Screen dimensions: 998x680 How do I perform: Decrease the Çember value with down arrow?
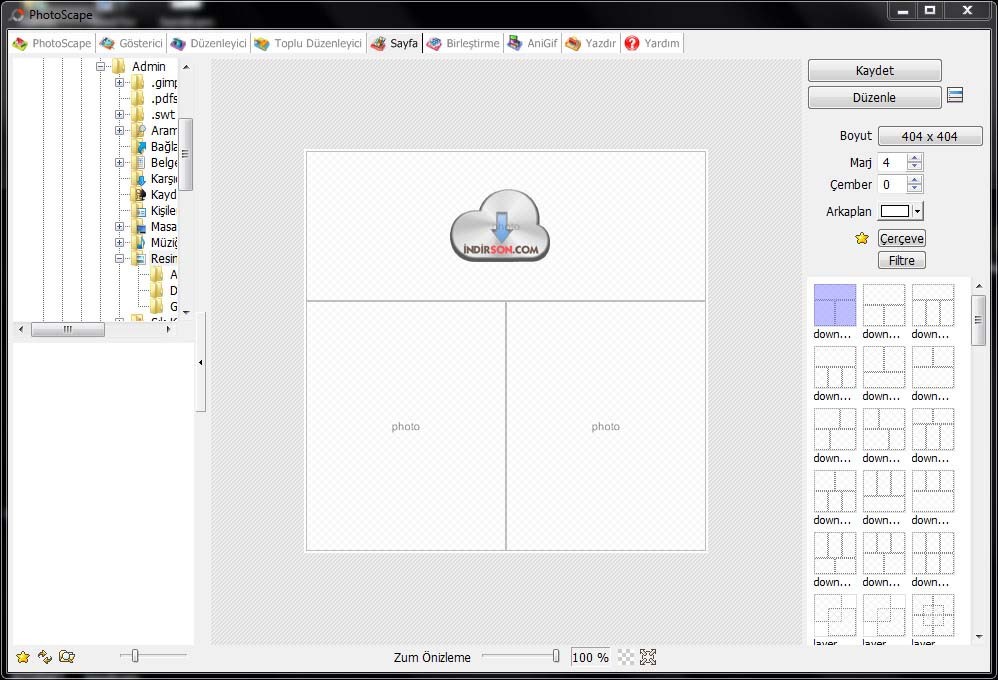[915, 188]
